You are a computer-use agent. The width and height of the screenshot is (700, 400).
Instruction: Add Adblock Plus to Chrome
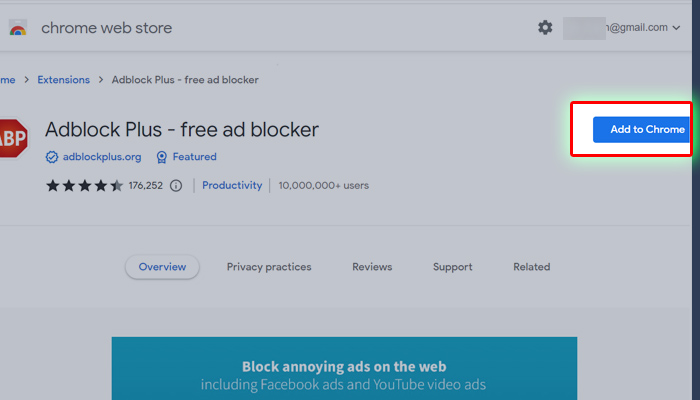point(642,129)
